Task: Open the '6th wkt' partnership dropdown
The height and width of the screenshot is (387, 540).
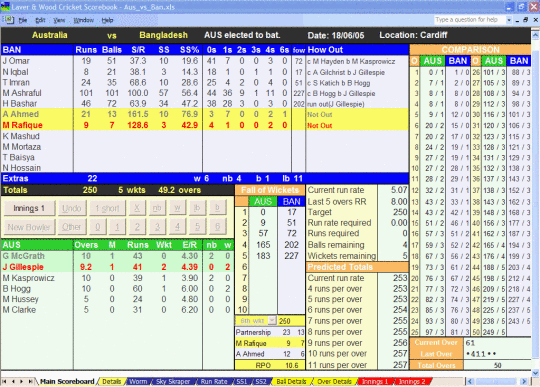Action: (272, 321)
